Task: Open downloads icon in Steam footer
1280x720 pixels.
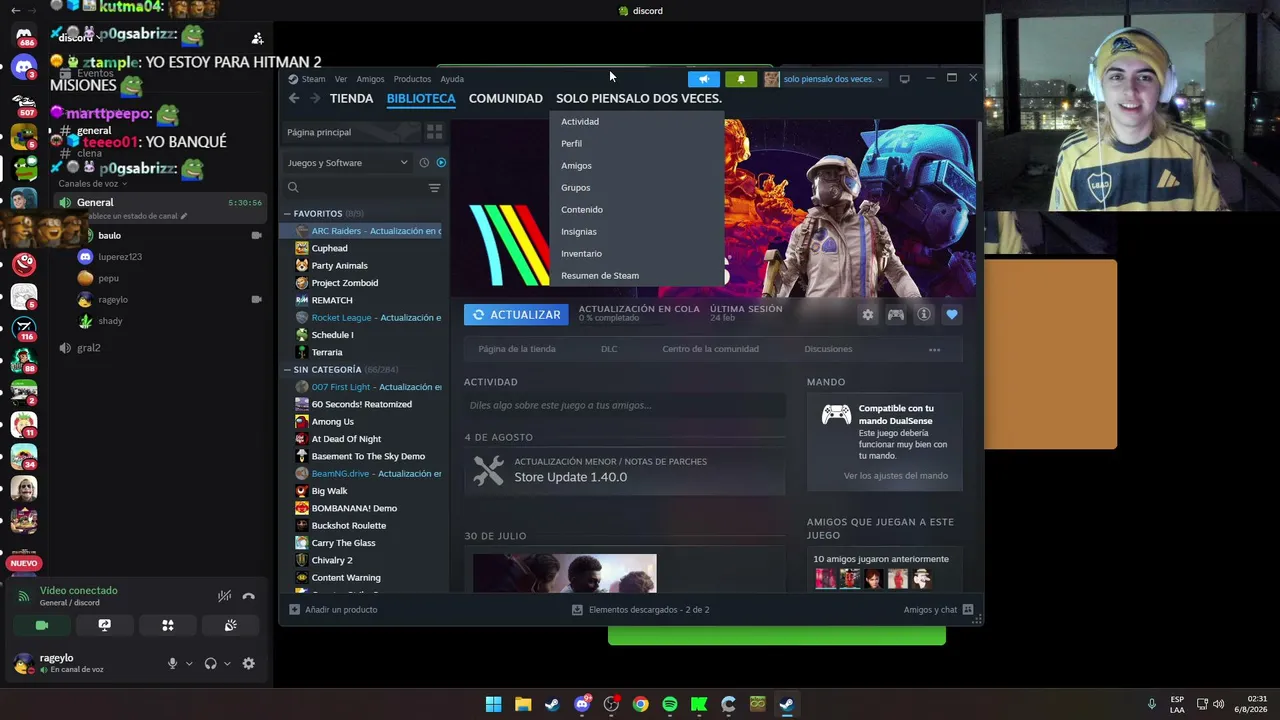Action: point(577,610)
